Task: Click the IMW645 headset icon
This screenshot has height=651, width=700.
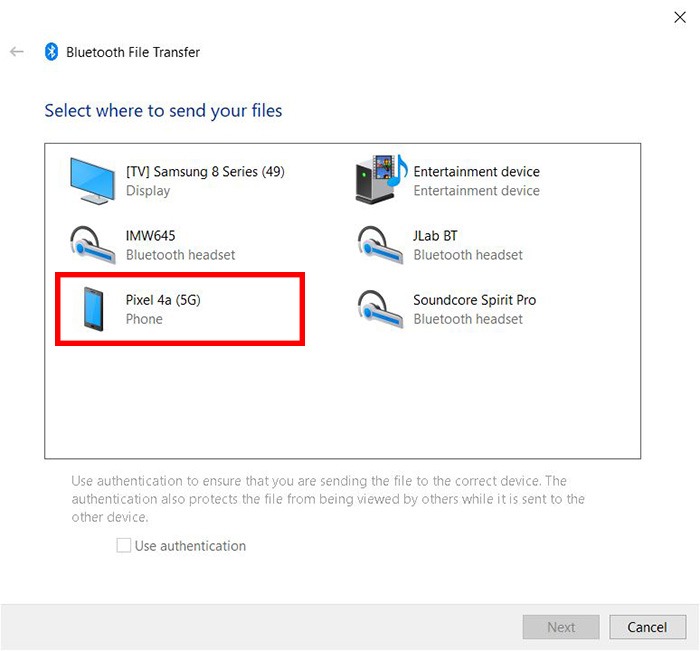Action: tap(93, 245)
